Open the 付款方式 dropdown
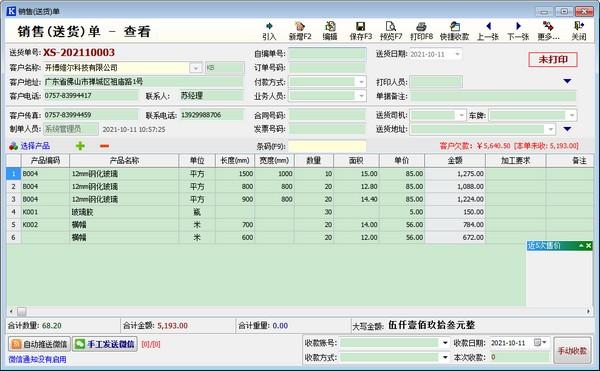Image resolution: width=600 pixels, height=371 pixels. pos(361,82)
